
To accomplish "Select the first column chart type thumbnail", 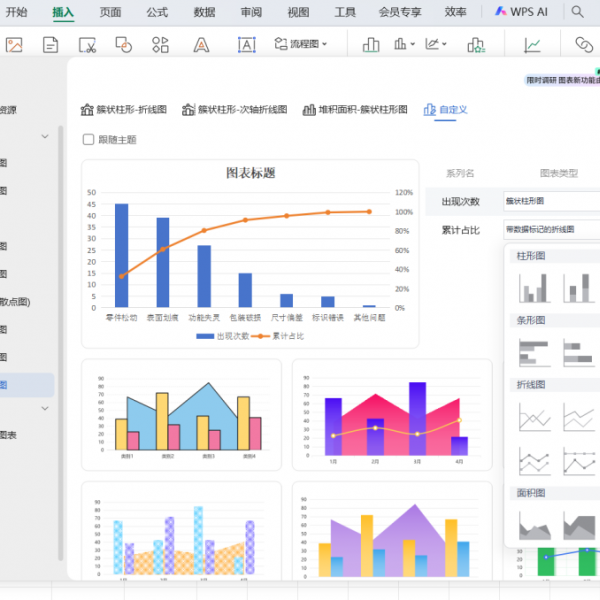I will point(534,289).
